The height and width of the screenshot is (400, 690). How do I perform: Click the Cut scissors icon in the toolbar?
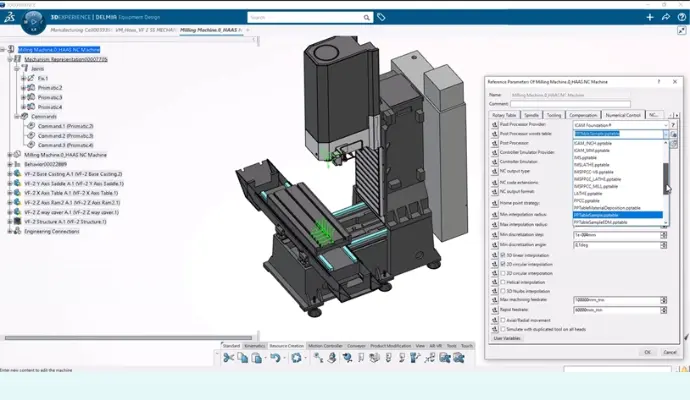228,358
